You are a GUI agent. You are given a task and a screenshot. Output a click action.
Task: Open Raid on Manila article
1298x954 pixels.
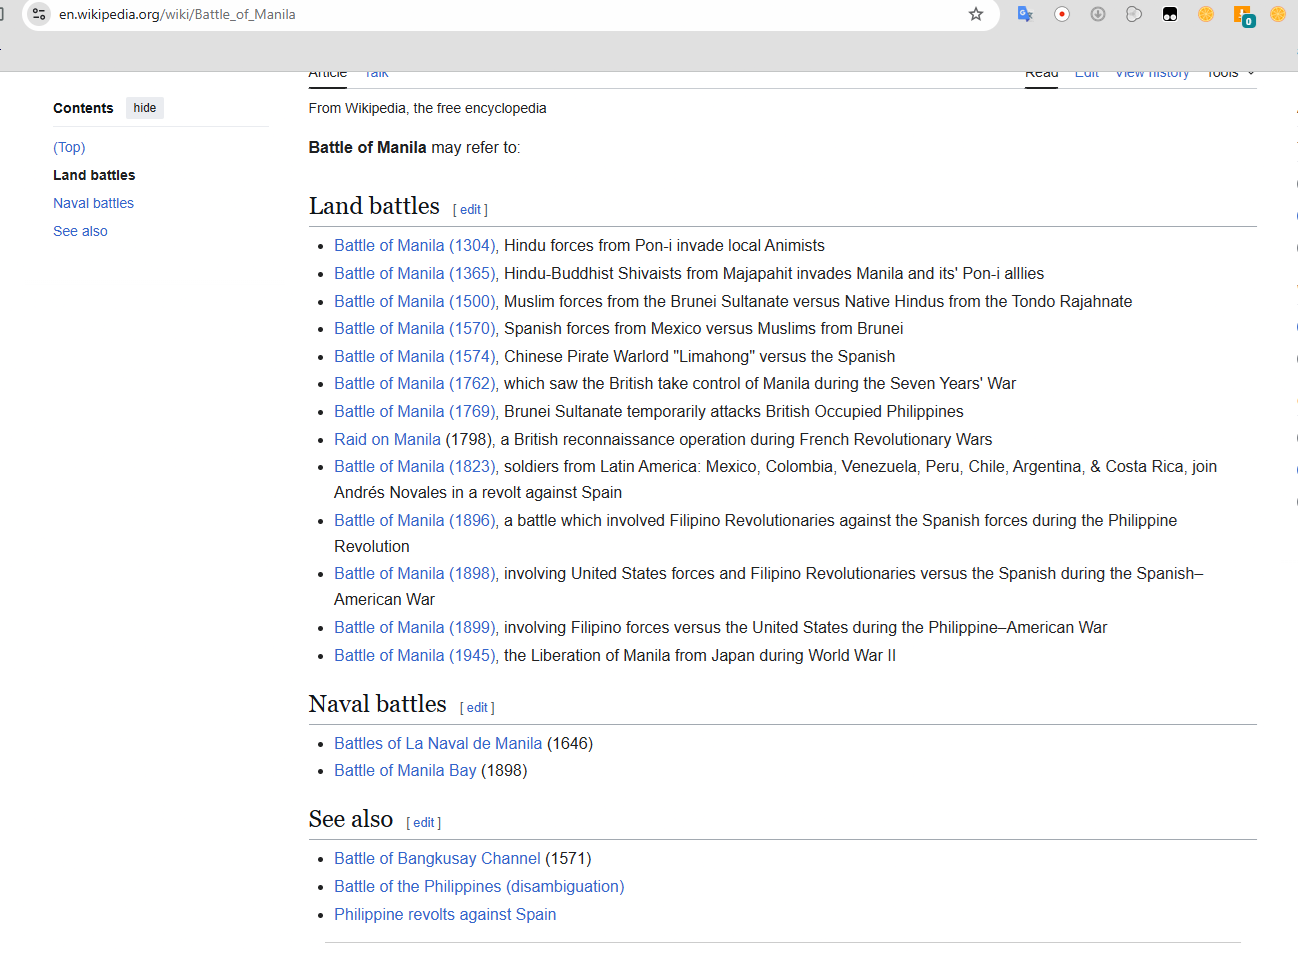(387, 440)
